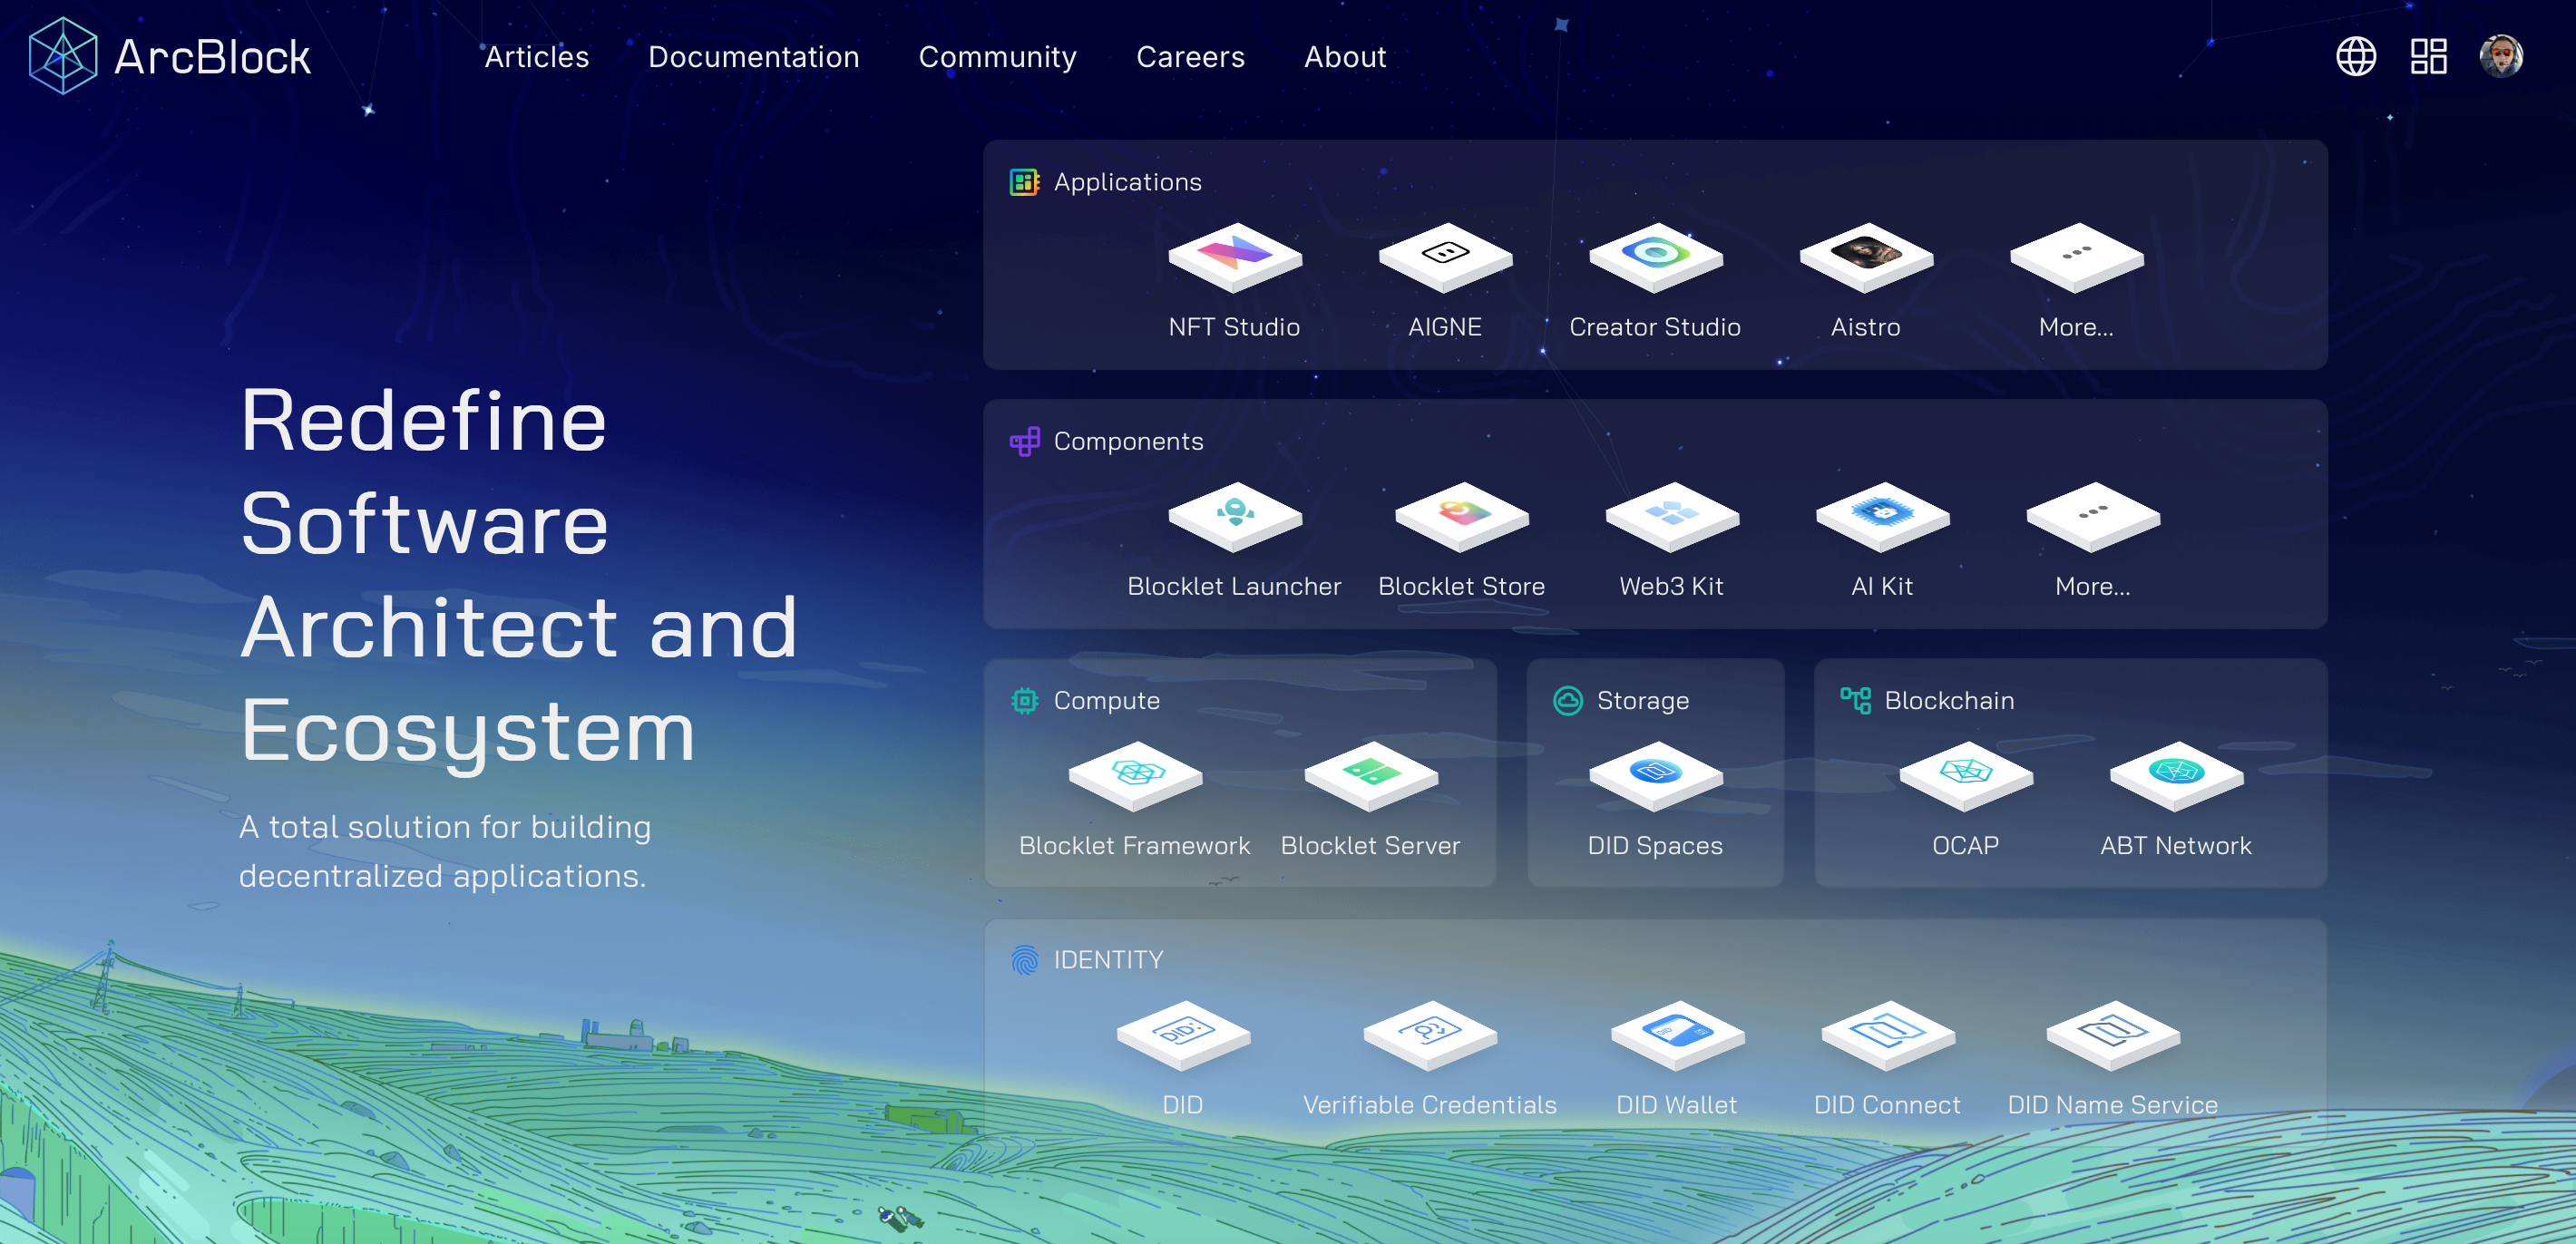This screenshot has width=2576, height=1244.
Task: Go to Documentation in the navigation bar
Action: click(753, 57)
